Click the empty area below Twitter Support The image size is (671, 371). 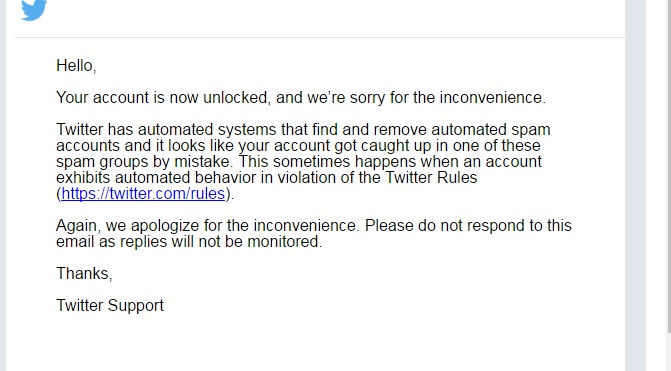coord(315,344)
